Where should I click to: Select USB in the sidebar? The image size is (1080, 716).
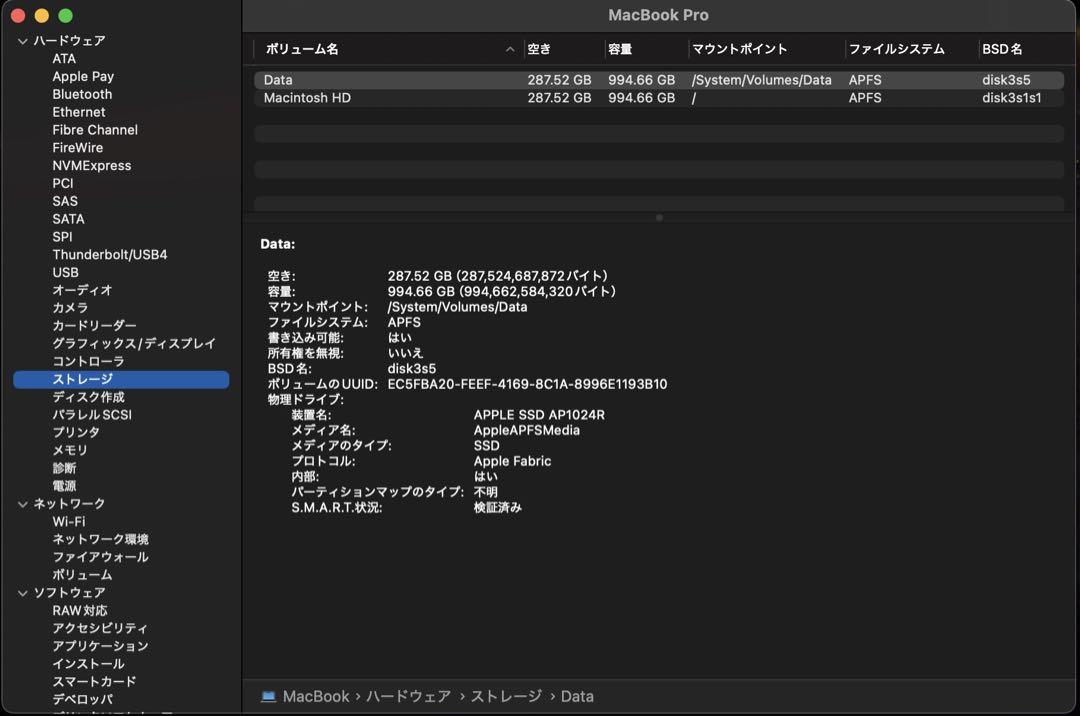65,273
